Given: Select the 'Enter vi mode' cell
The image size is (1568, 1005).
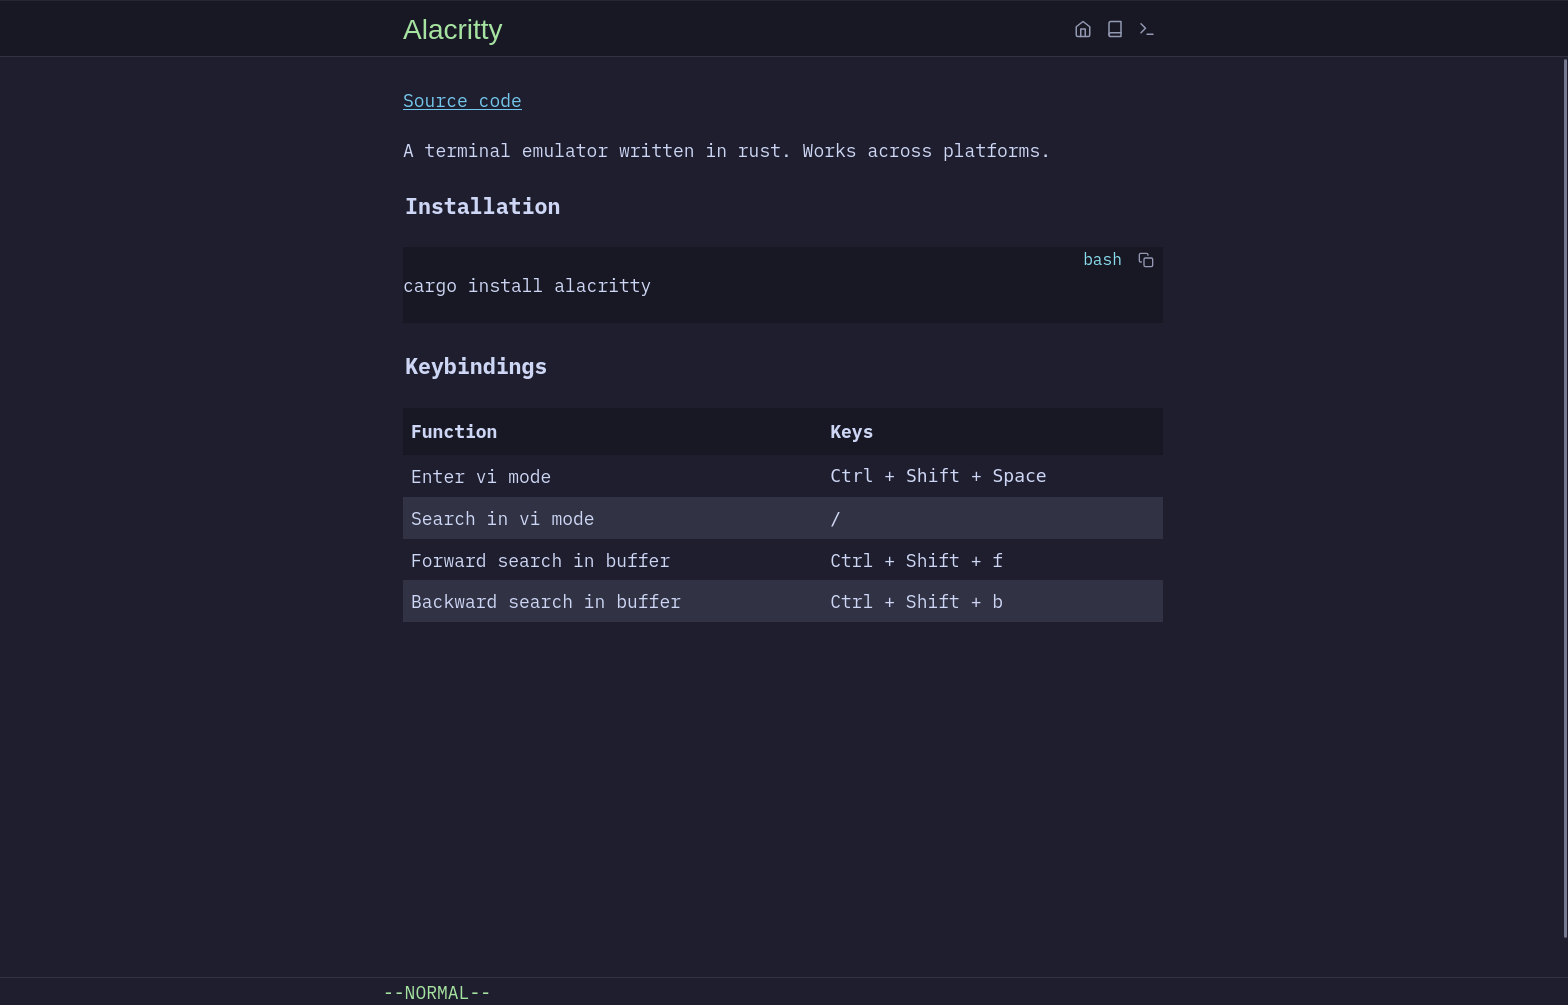Looking at the screenshot, I should pos(613,476).
